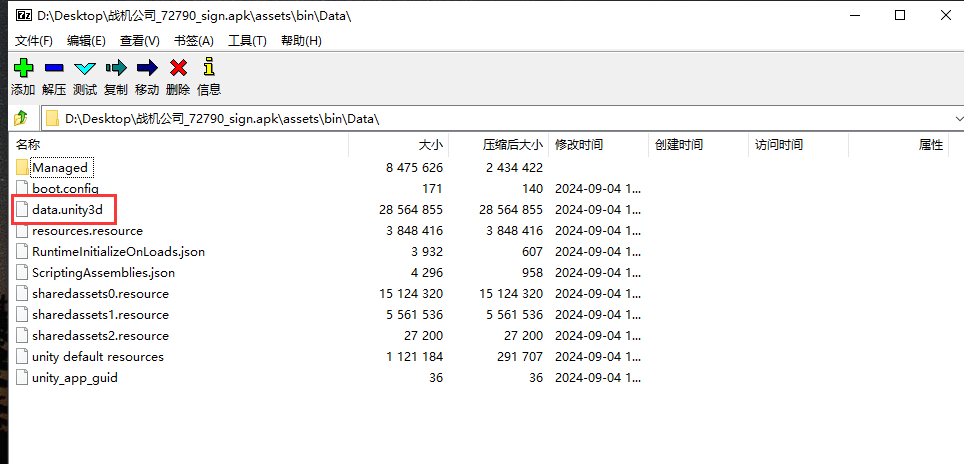Open the Tools (工具) menu
The height and width of the screenshot is (464, 964).
pyautogui.click(x=247, y=41)
